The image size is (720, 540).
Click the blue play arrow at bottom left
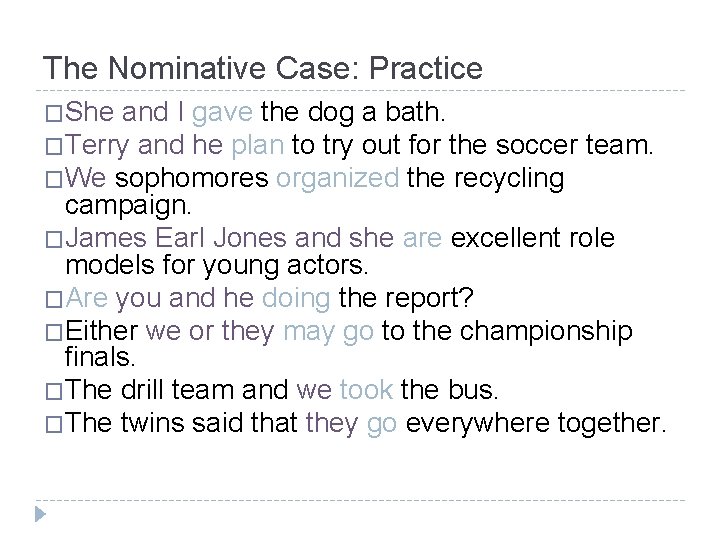click(x=40, y=514)
